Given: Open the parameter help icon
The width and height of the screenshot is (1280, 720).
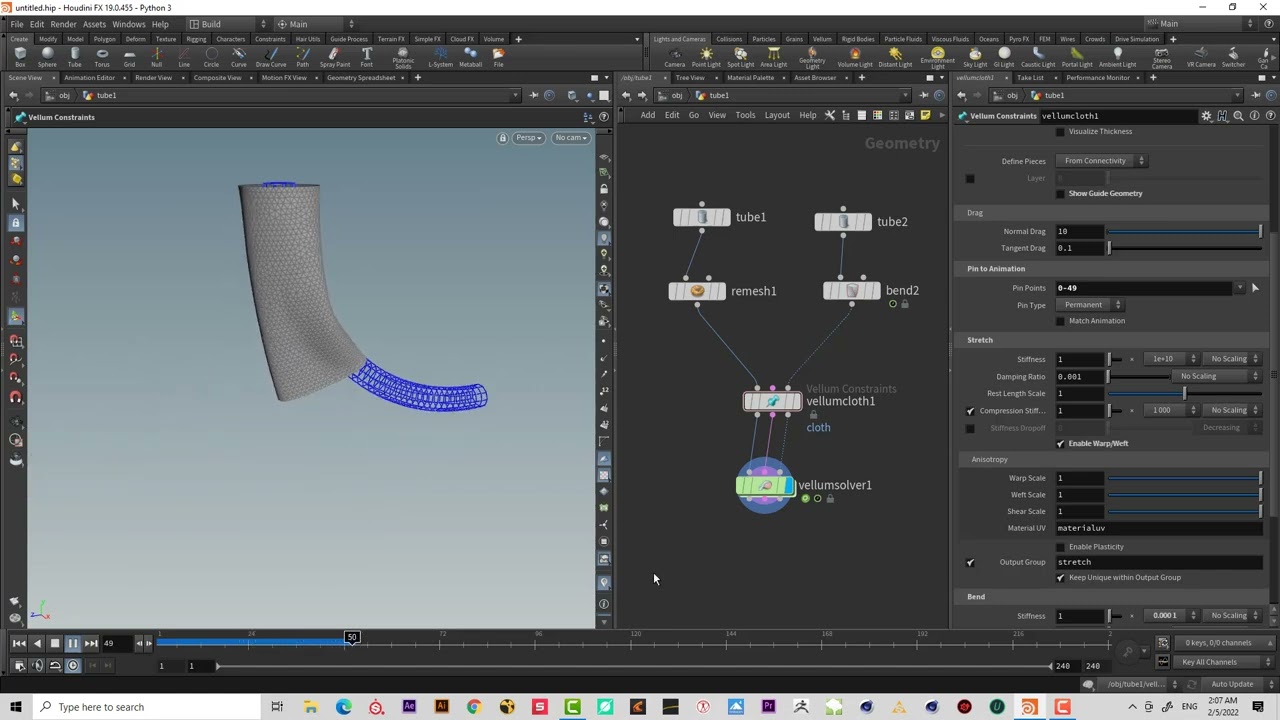Looking at the screenshot, I should [x=1270, y=116].
